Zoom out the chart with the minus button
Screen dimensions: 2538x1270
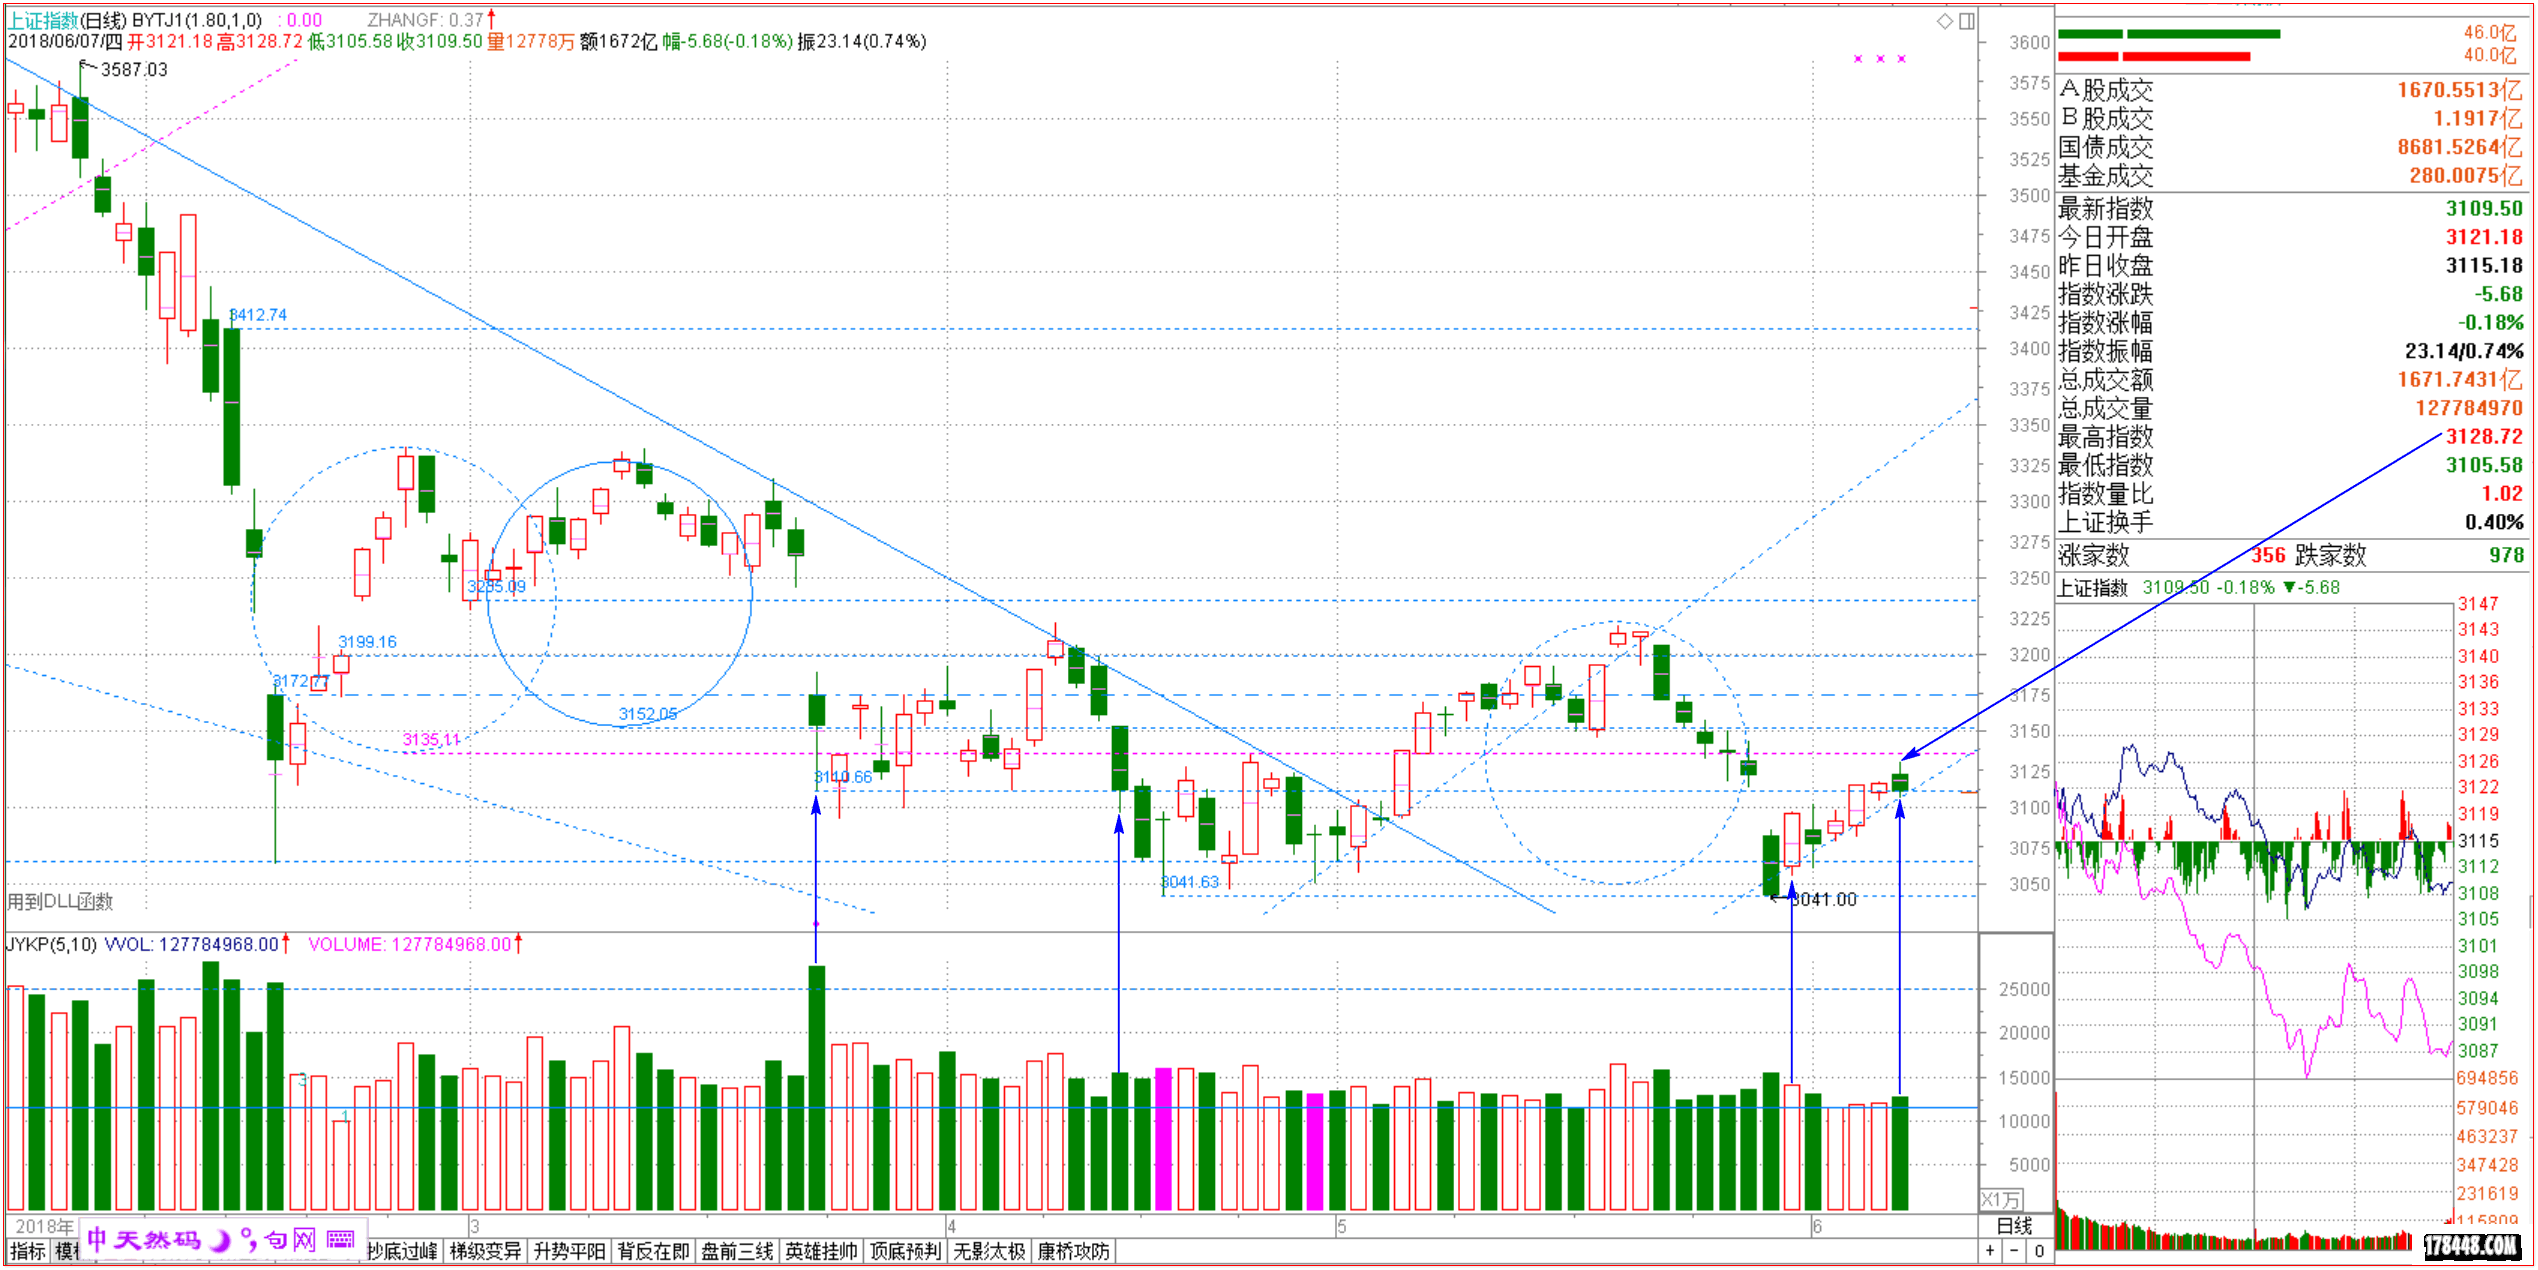click(2014, 1251)
